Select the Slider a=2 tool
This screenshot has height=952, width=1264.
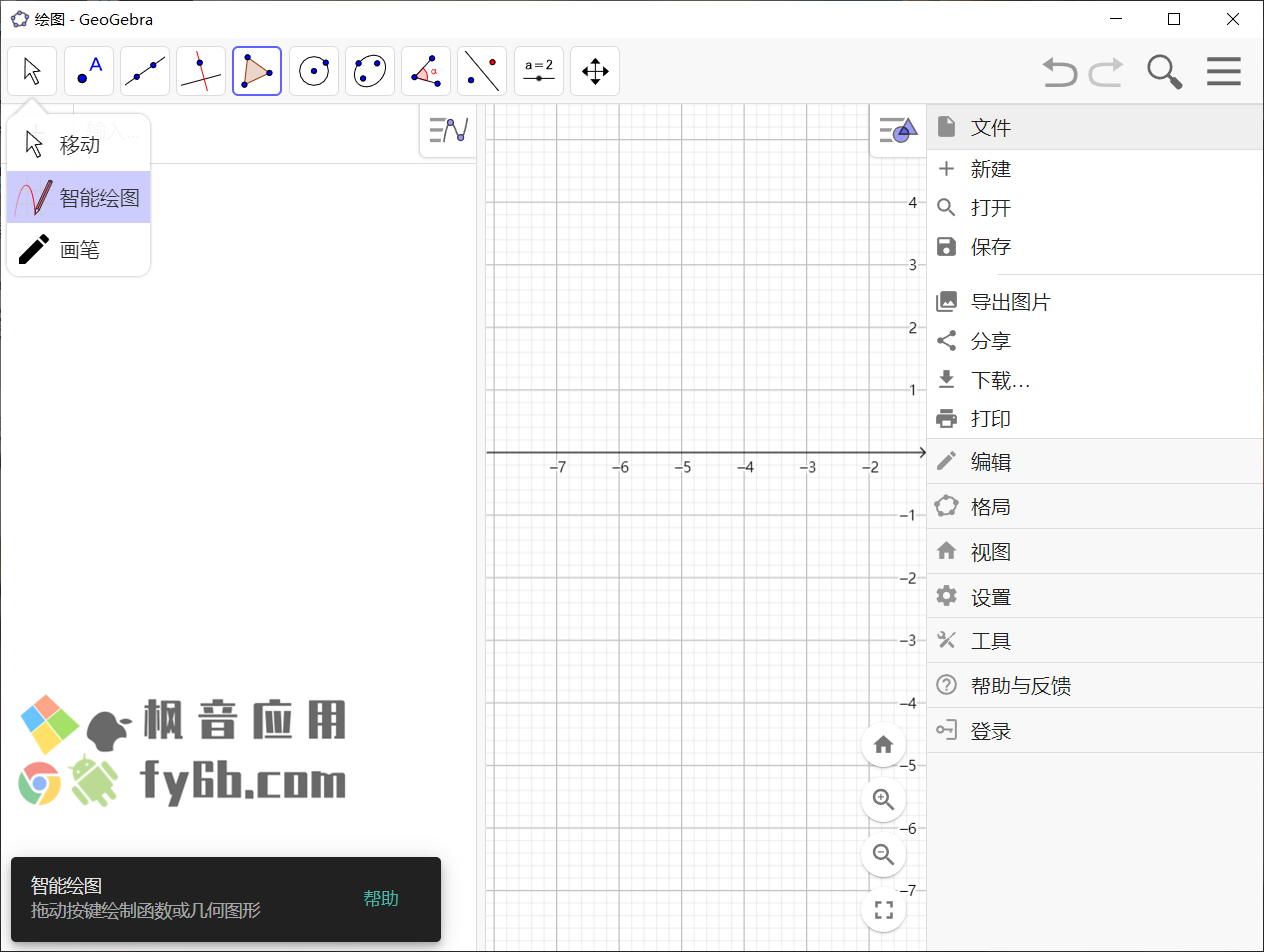tap(539, 71)
